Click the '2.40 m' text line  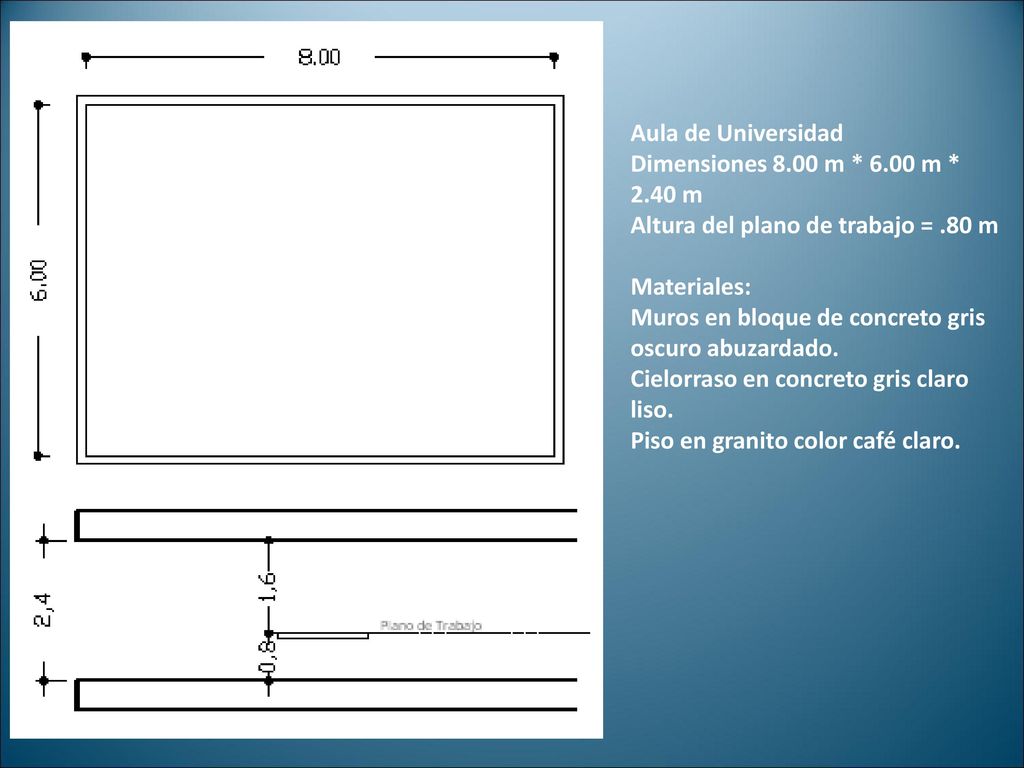(x=666, y=195)
